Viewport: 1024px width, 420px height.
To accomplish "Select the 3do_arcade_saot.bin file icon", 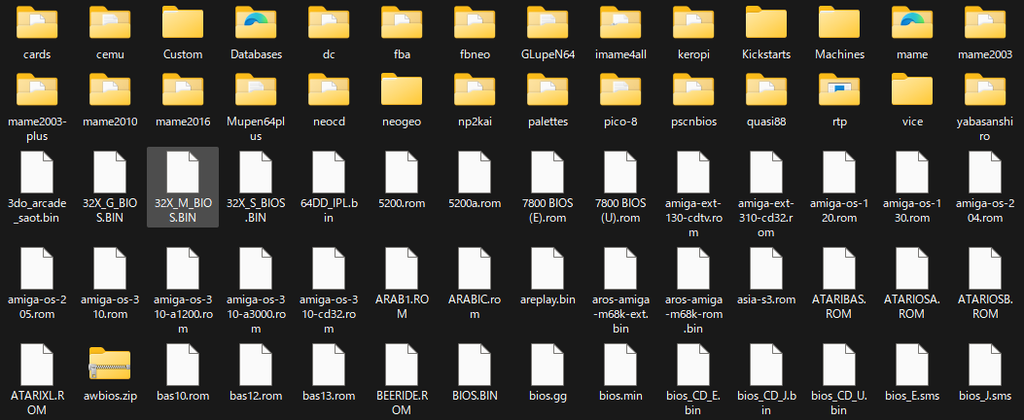I will [37, 171].
